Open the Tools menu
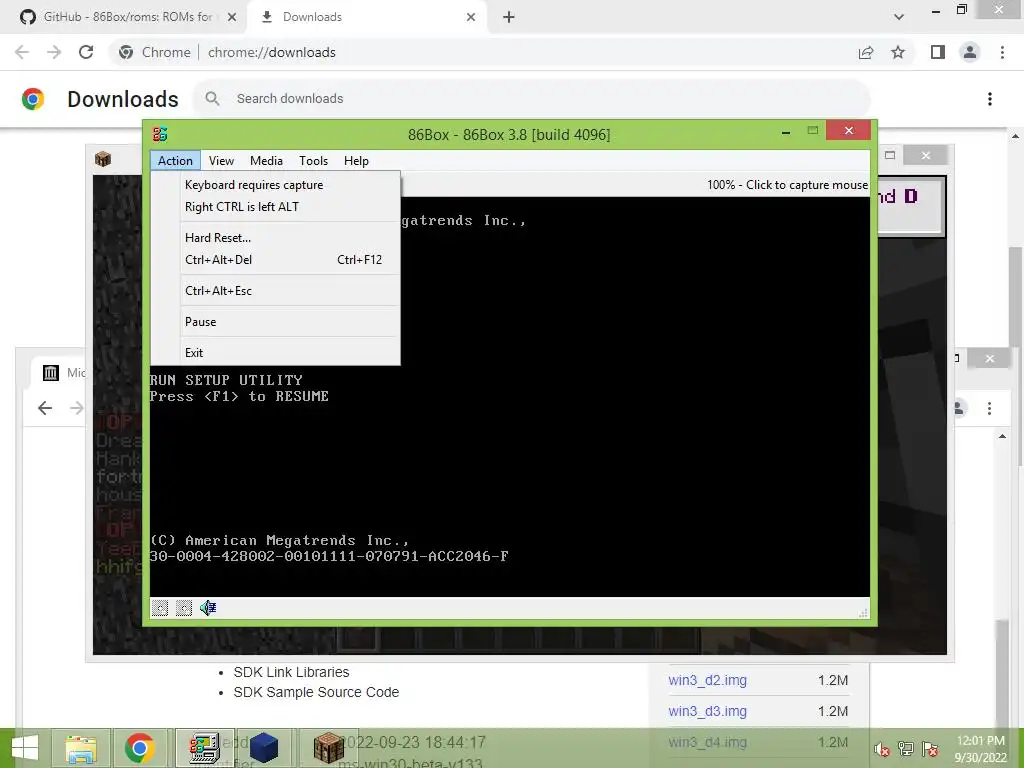Image resolution: width=1024 pixels, height=768 pixels. (x=313, y=161)
